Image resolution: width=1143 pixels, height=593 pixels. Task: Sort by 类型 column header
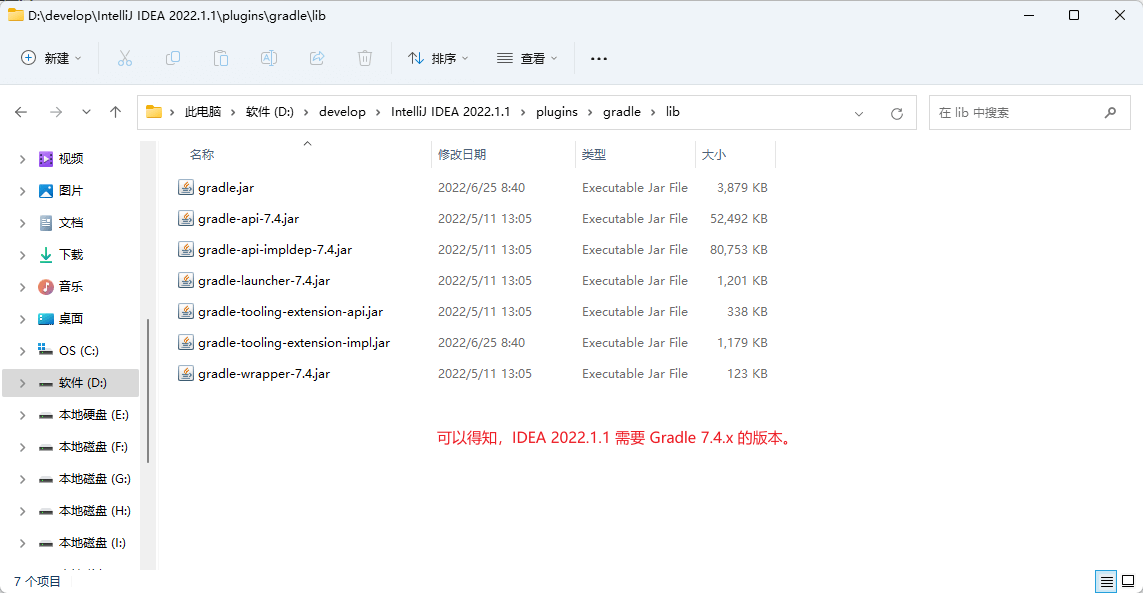[x=593, y=155]
